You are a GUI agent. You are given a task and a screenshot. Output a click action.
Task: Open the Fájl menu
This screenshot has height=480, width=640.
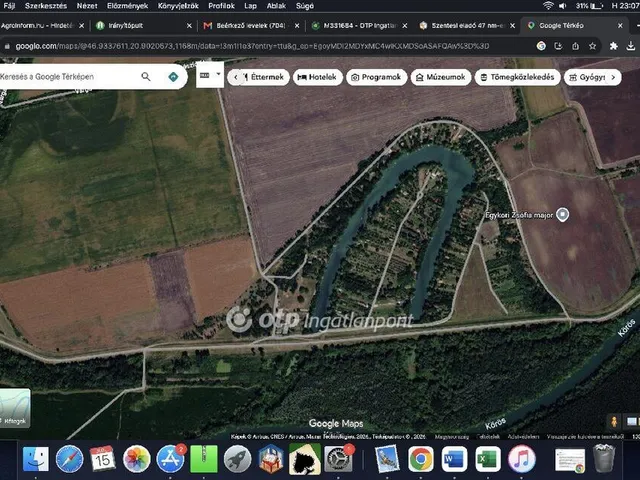[x=9, y=6]
